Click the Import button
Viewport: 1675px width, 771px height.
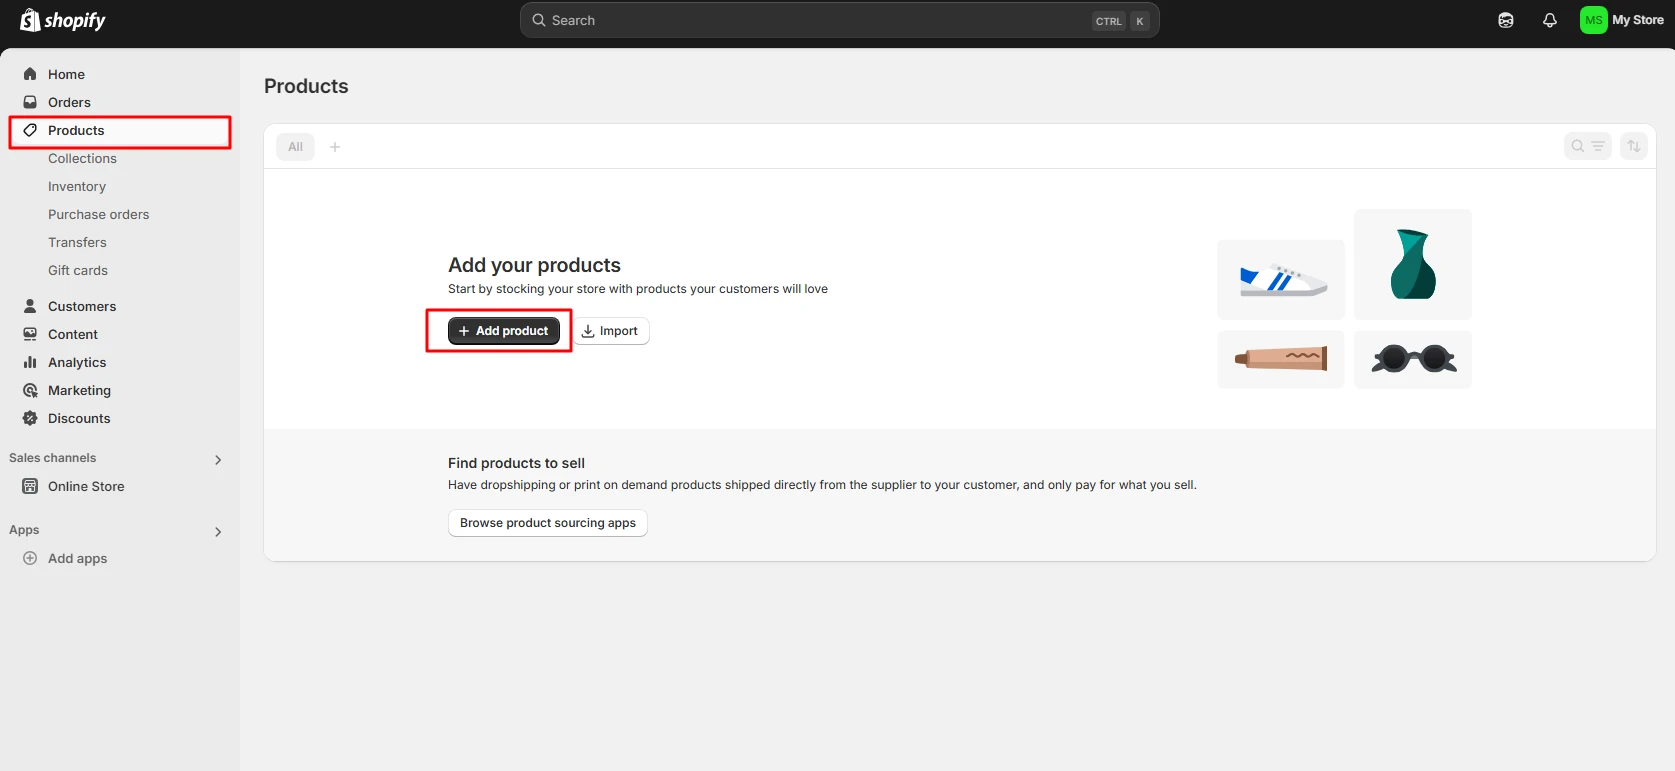[x=611, y=331]
